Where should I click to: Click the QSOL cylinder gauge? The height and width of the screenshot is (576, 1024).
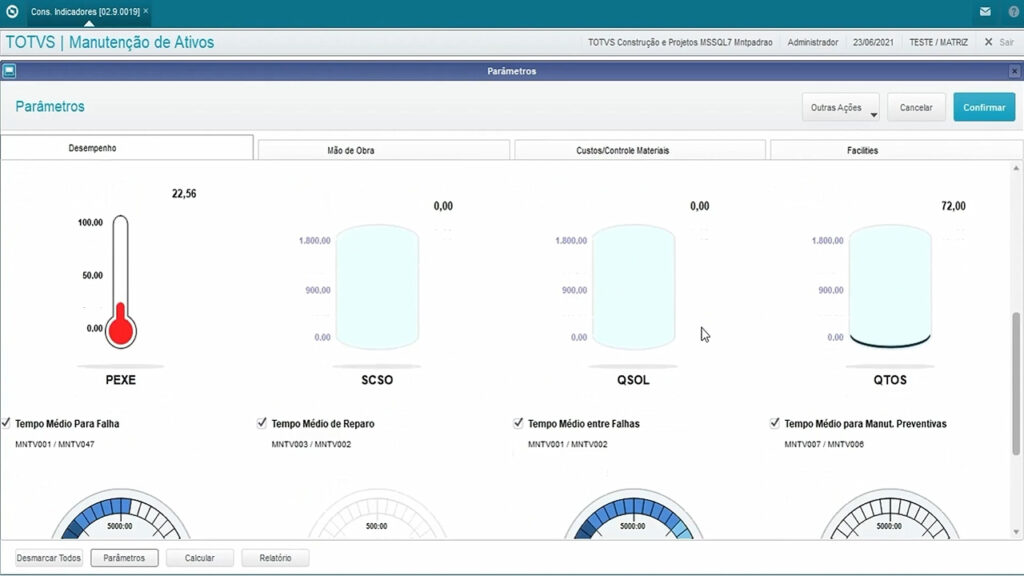click(633, 287)
